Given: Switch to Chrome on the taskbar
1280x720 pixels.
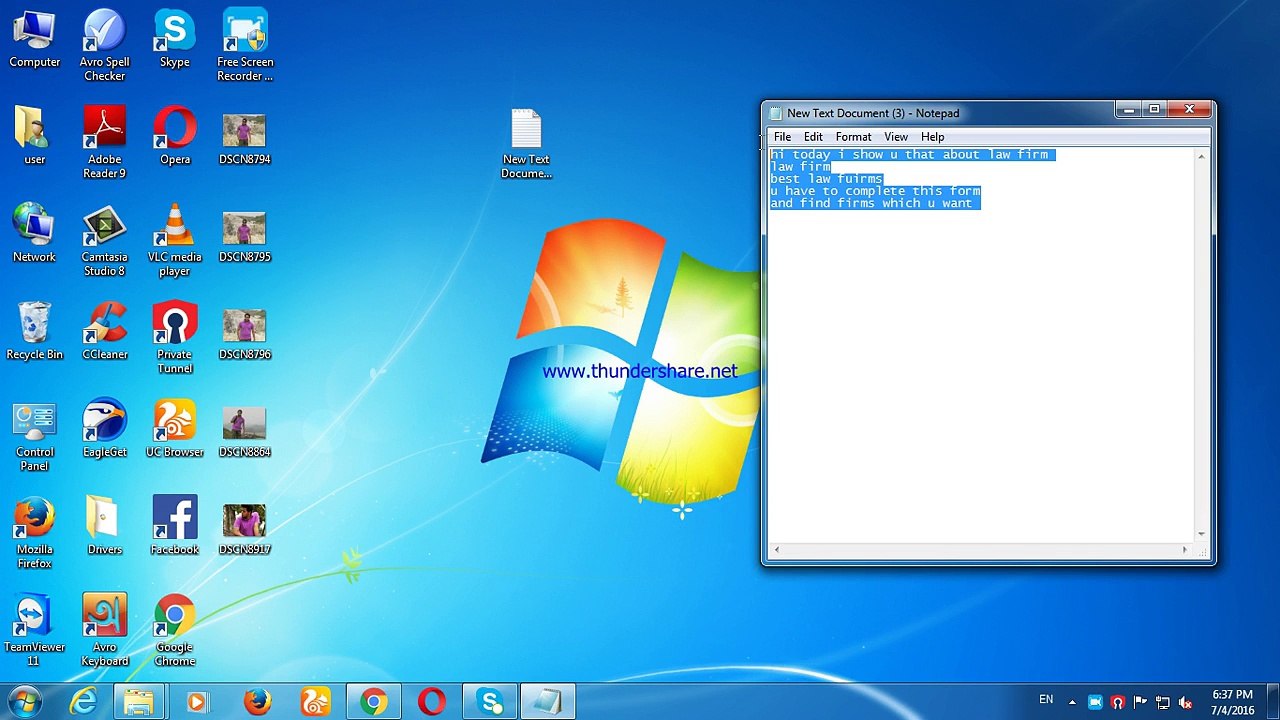Looking at the screenshot, I should (x=374, y=702).
